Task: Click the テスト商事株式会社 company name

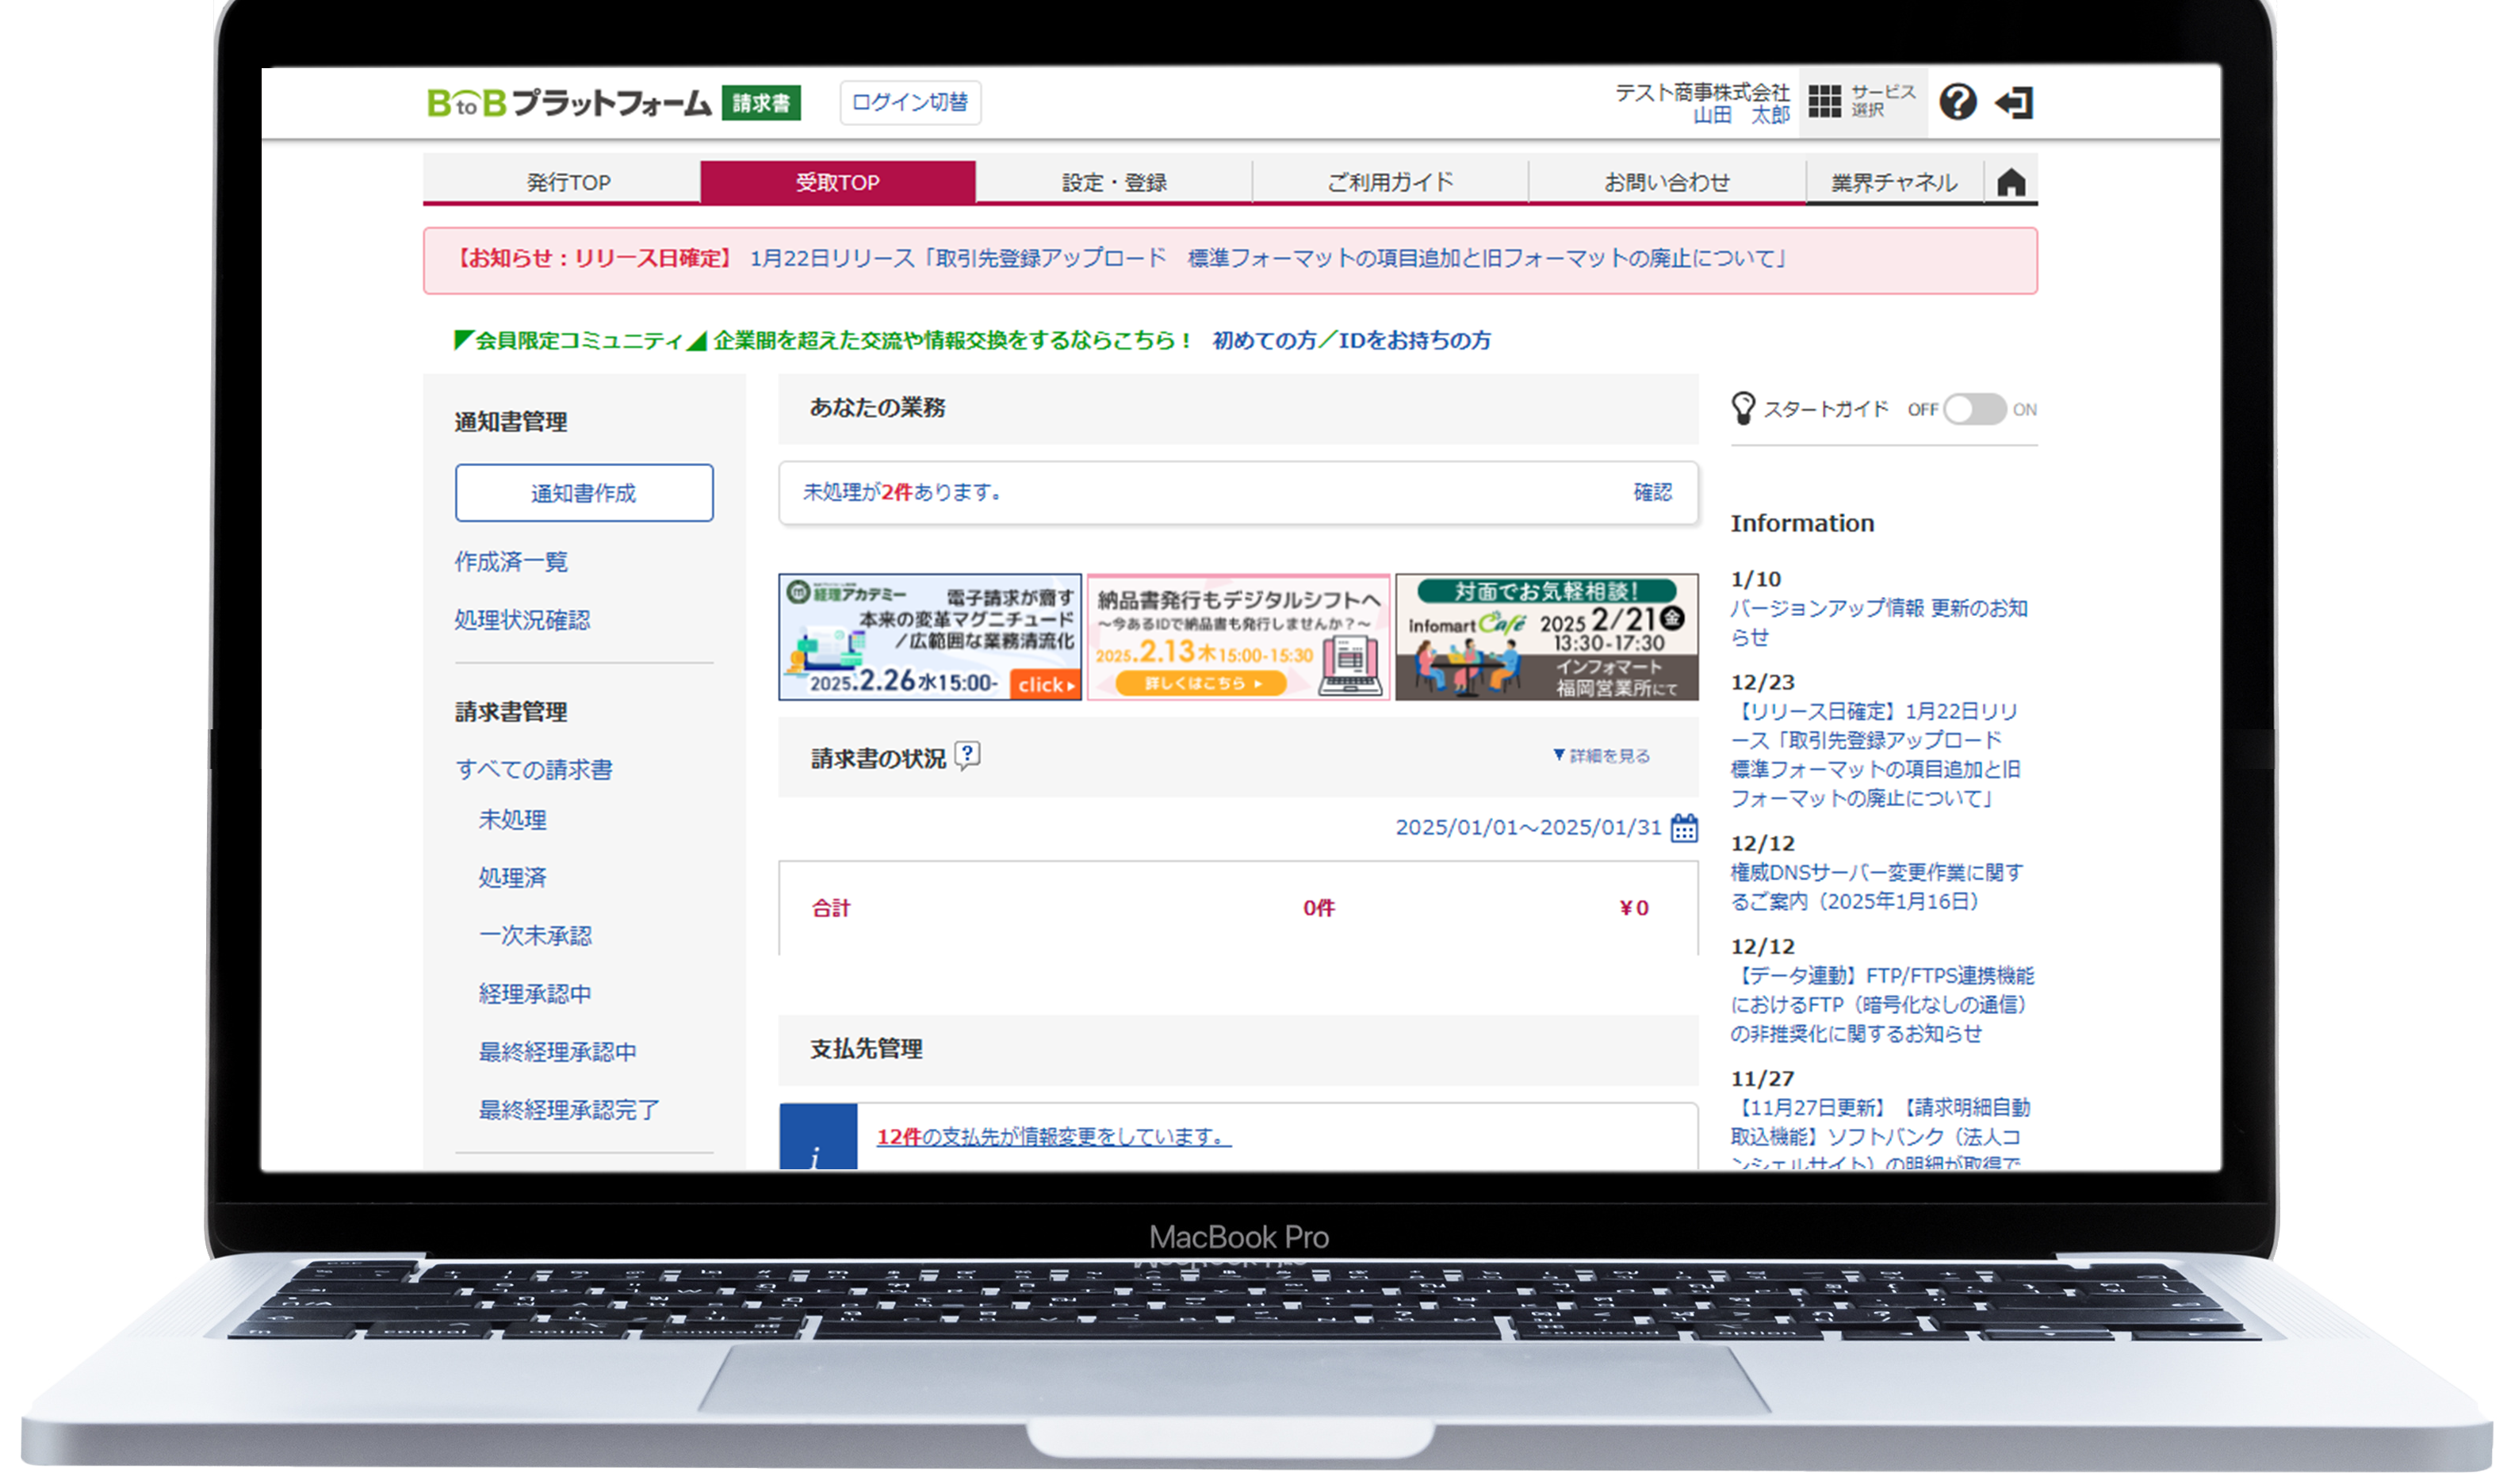Action: click(1702, 92)
